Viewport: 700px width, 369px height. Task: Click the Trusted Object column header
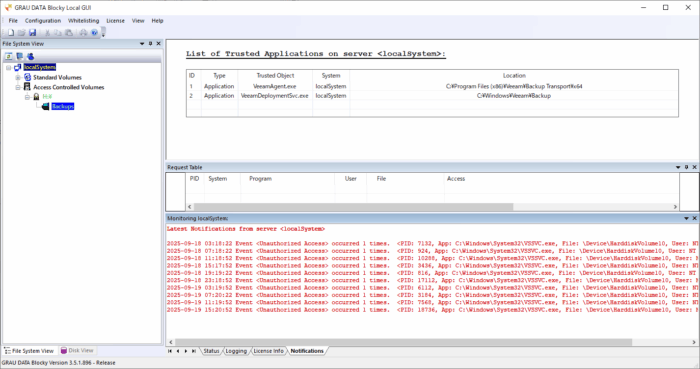coord(275,76)
